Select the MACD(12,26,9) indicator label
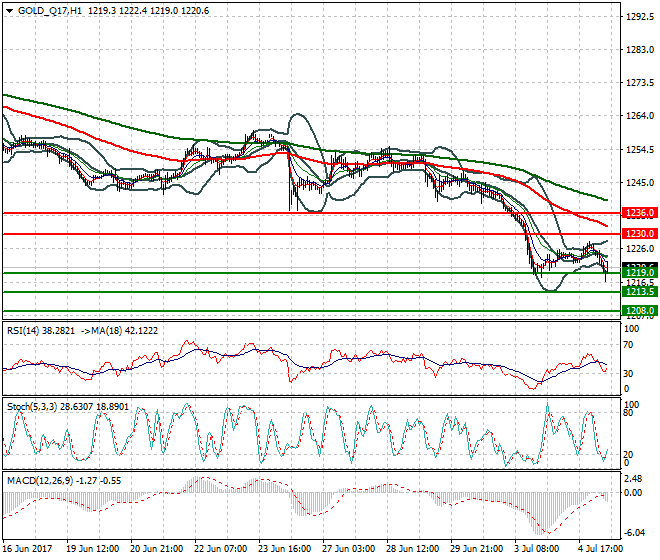Screen dimensions: 660x560 pyautogui.click(x=40, y=481)
